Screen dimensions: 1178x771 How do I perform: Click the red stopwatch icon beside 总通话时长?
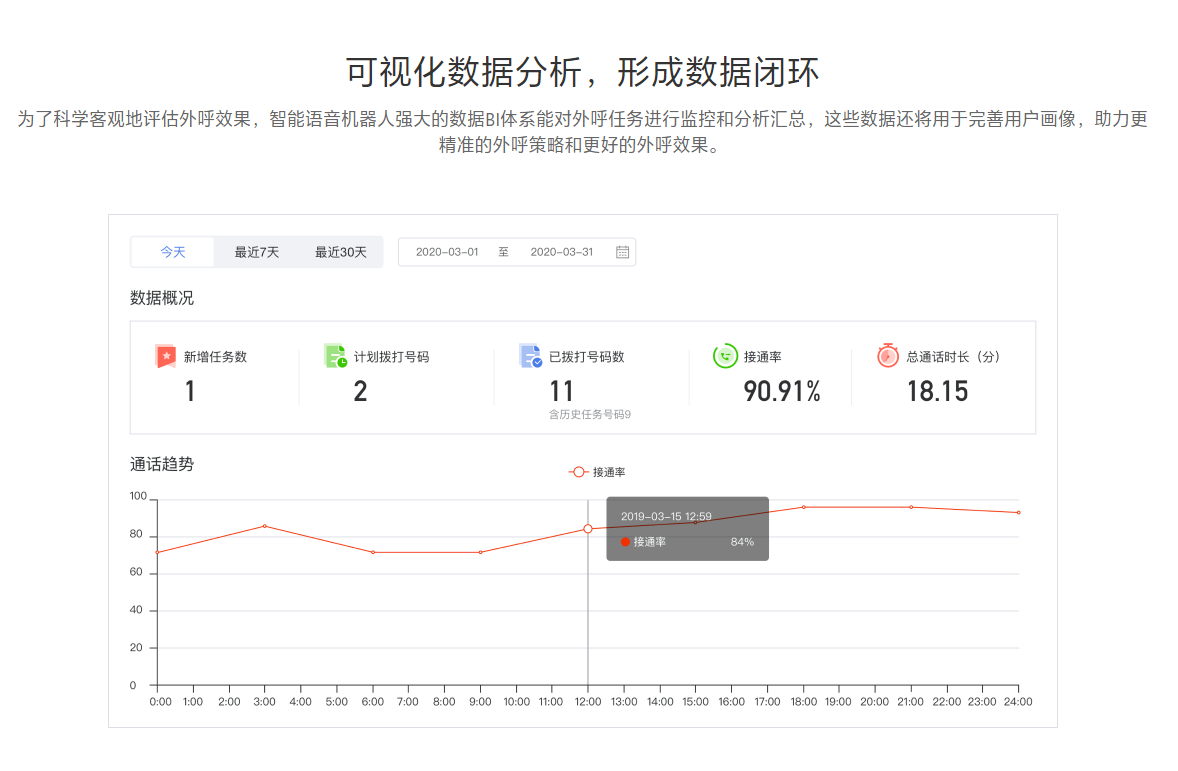pos(888,356)
